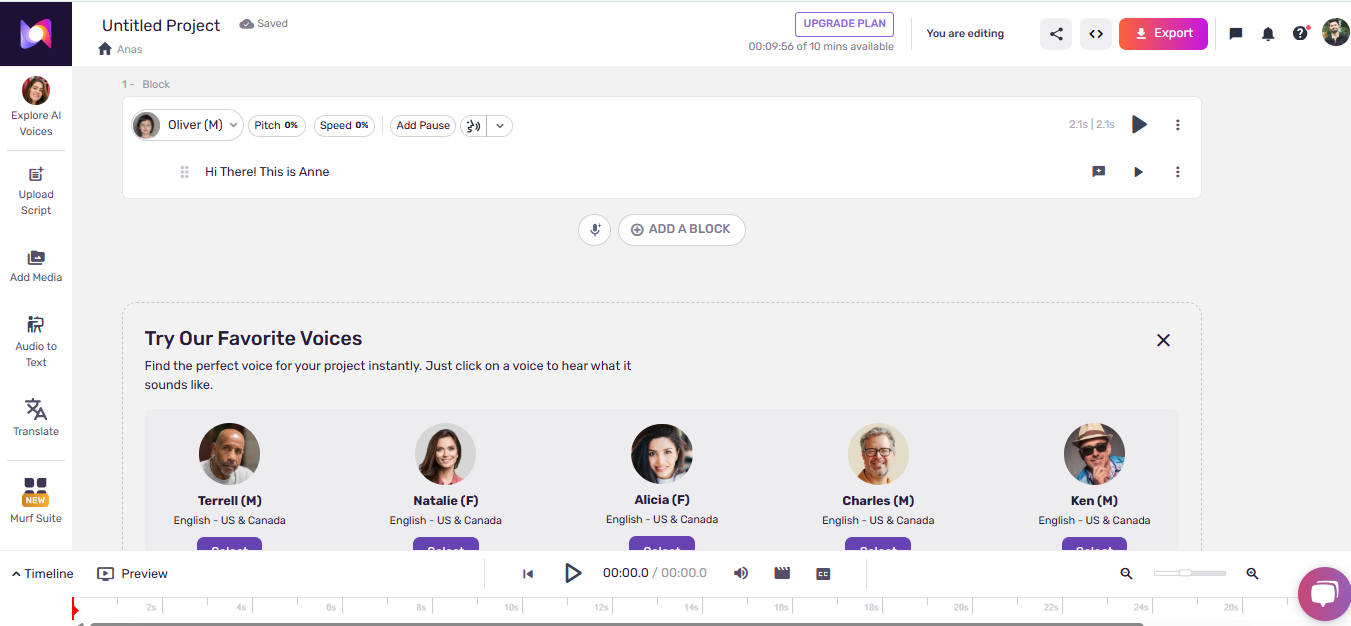Open the Translate tool
Screen dimensions: 1351x626
click(x=36, y=417)
